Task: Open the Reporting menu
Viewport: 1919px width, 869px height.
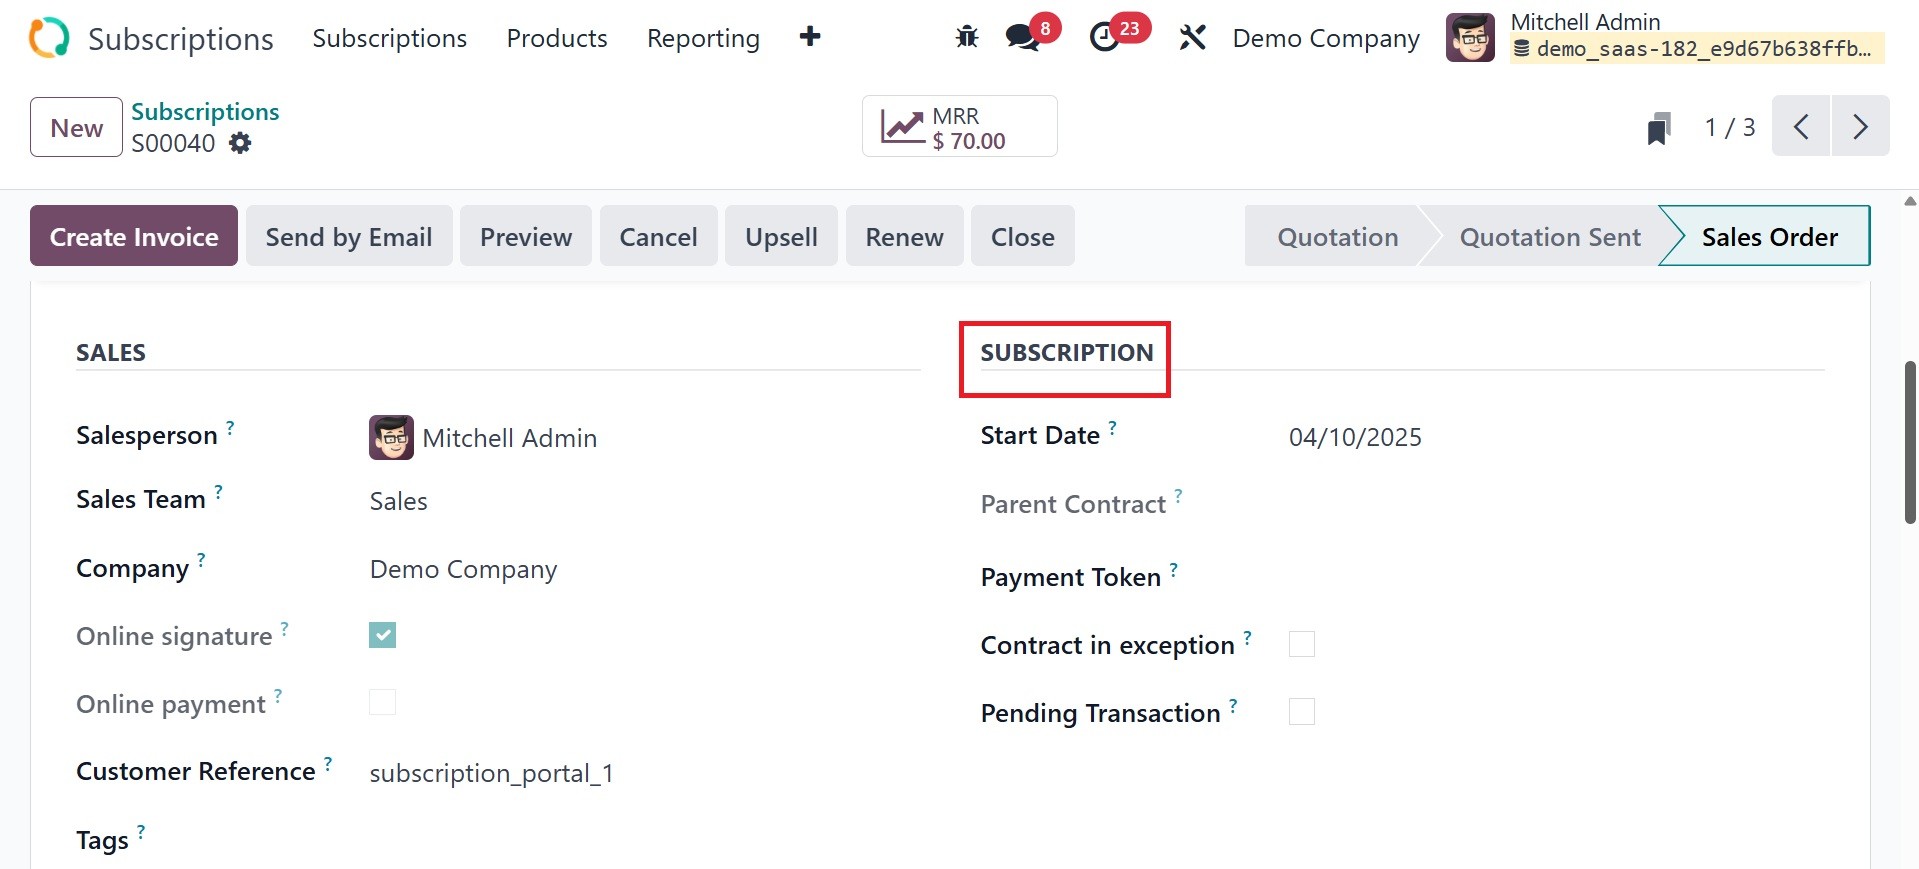Action: 703,38
